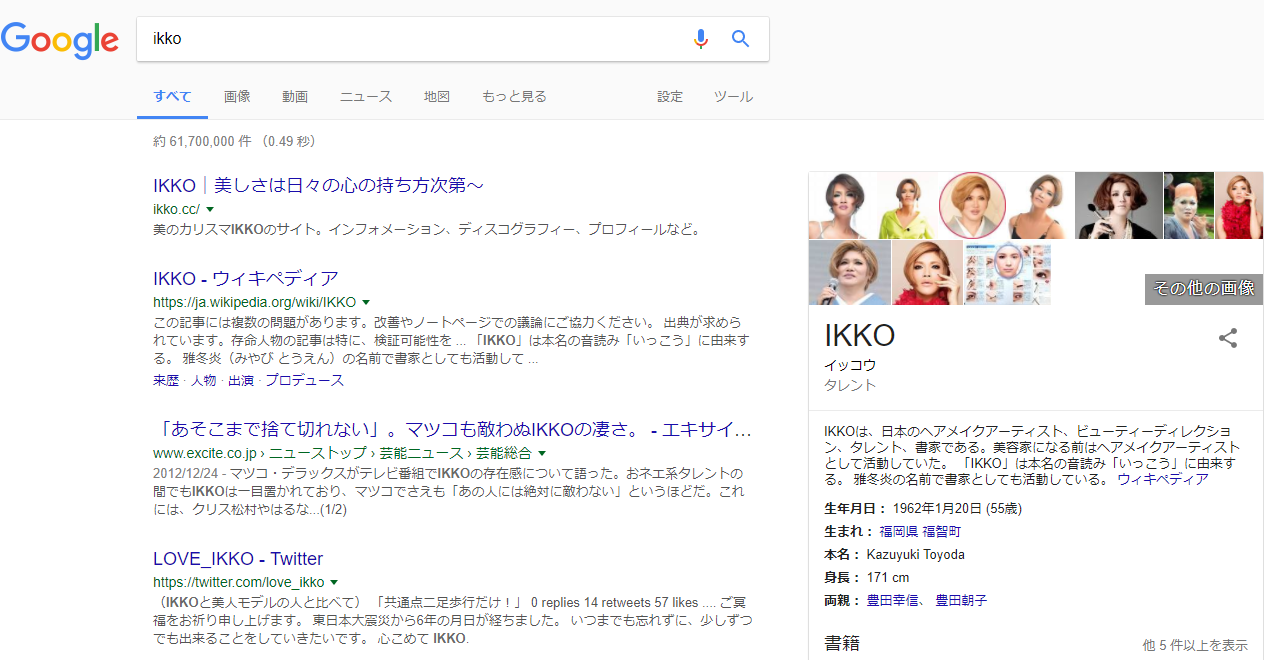Open the 地図 tab
This screenshot has height=660, width=1264.
click(437, 97)
